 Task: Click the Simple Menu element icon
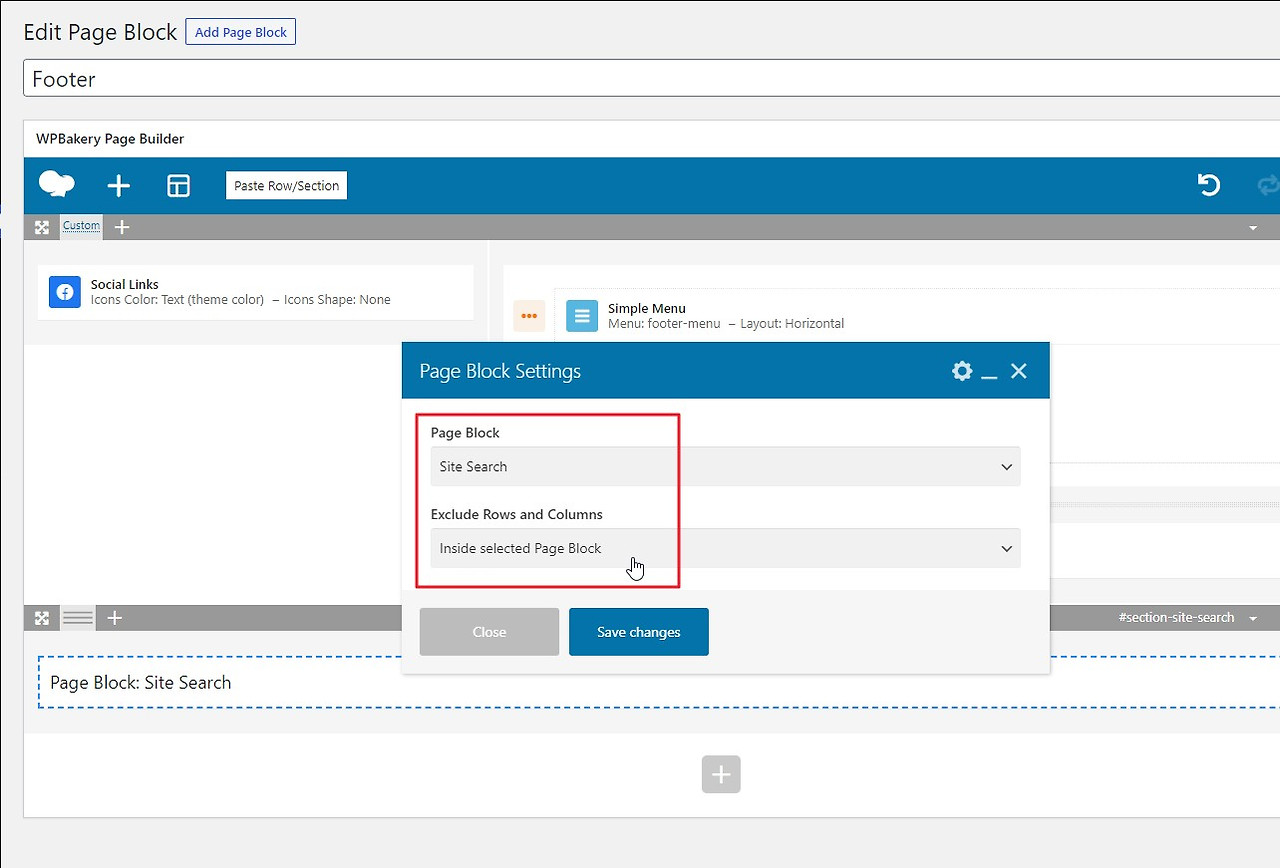point(582,316)
